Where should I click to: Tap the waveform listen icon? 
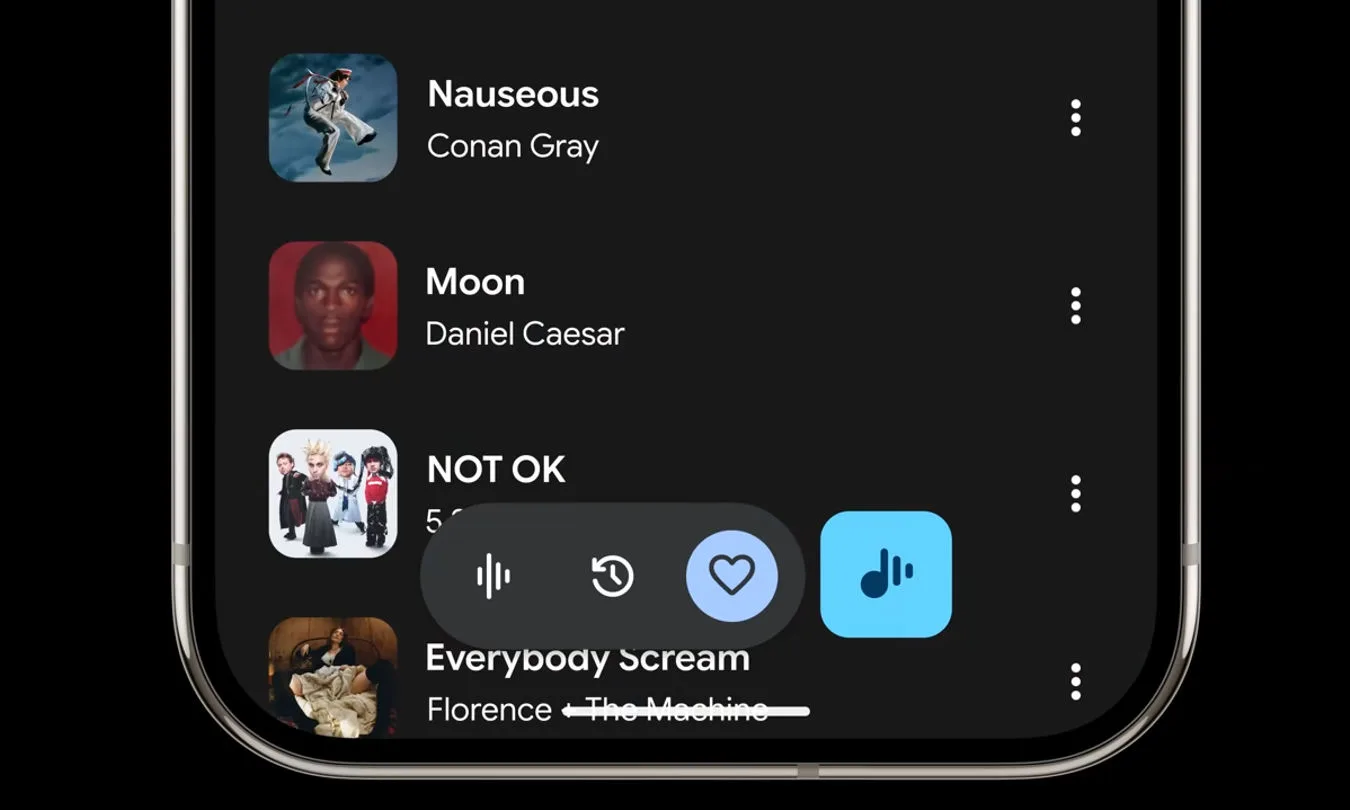tap(493, 576)
